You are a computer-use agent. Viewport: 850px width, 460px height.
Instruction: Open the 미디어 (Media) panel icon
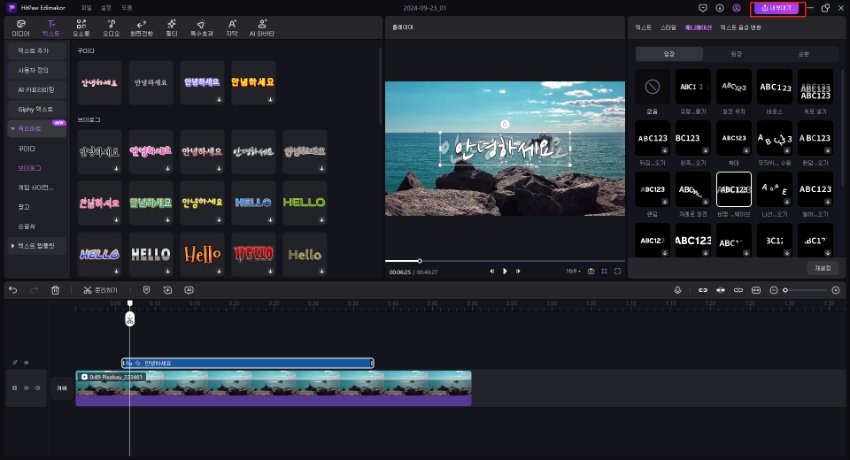(20, 27)
